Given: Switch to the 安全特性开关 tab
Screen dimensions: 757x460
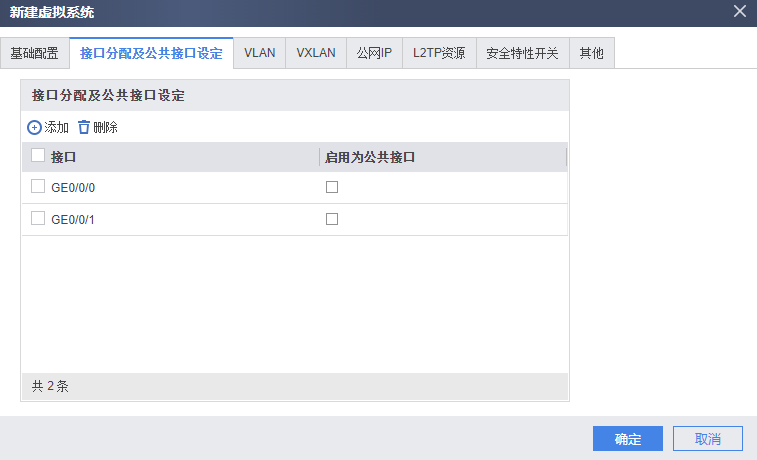Looking at the screenshot, I should (522, 54).
